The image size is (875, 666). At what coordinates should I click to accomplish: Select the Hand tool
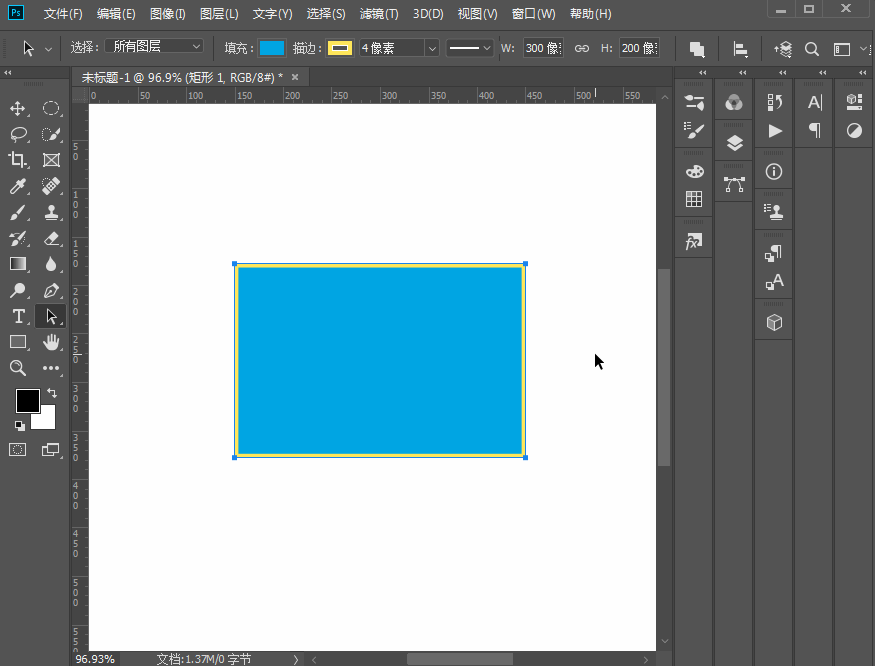(51, 342)
